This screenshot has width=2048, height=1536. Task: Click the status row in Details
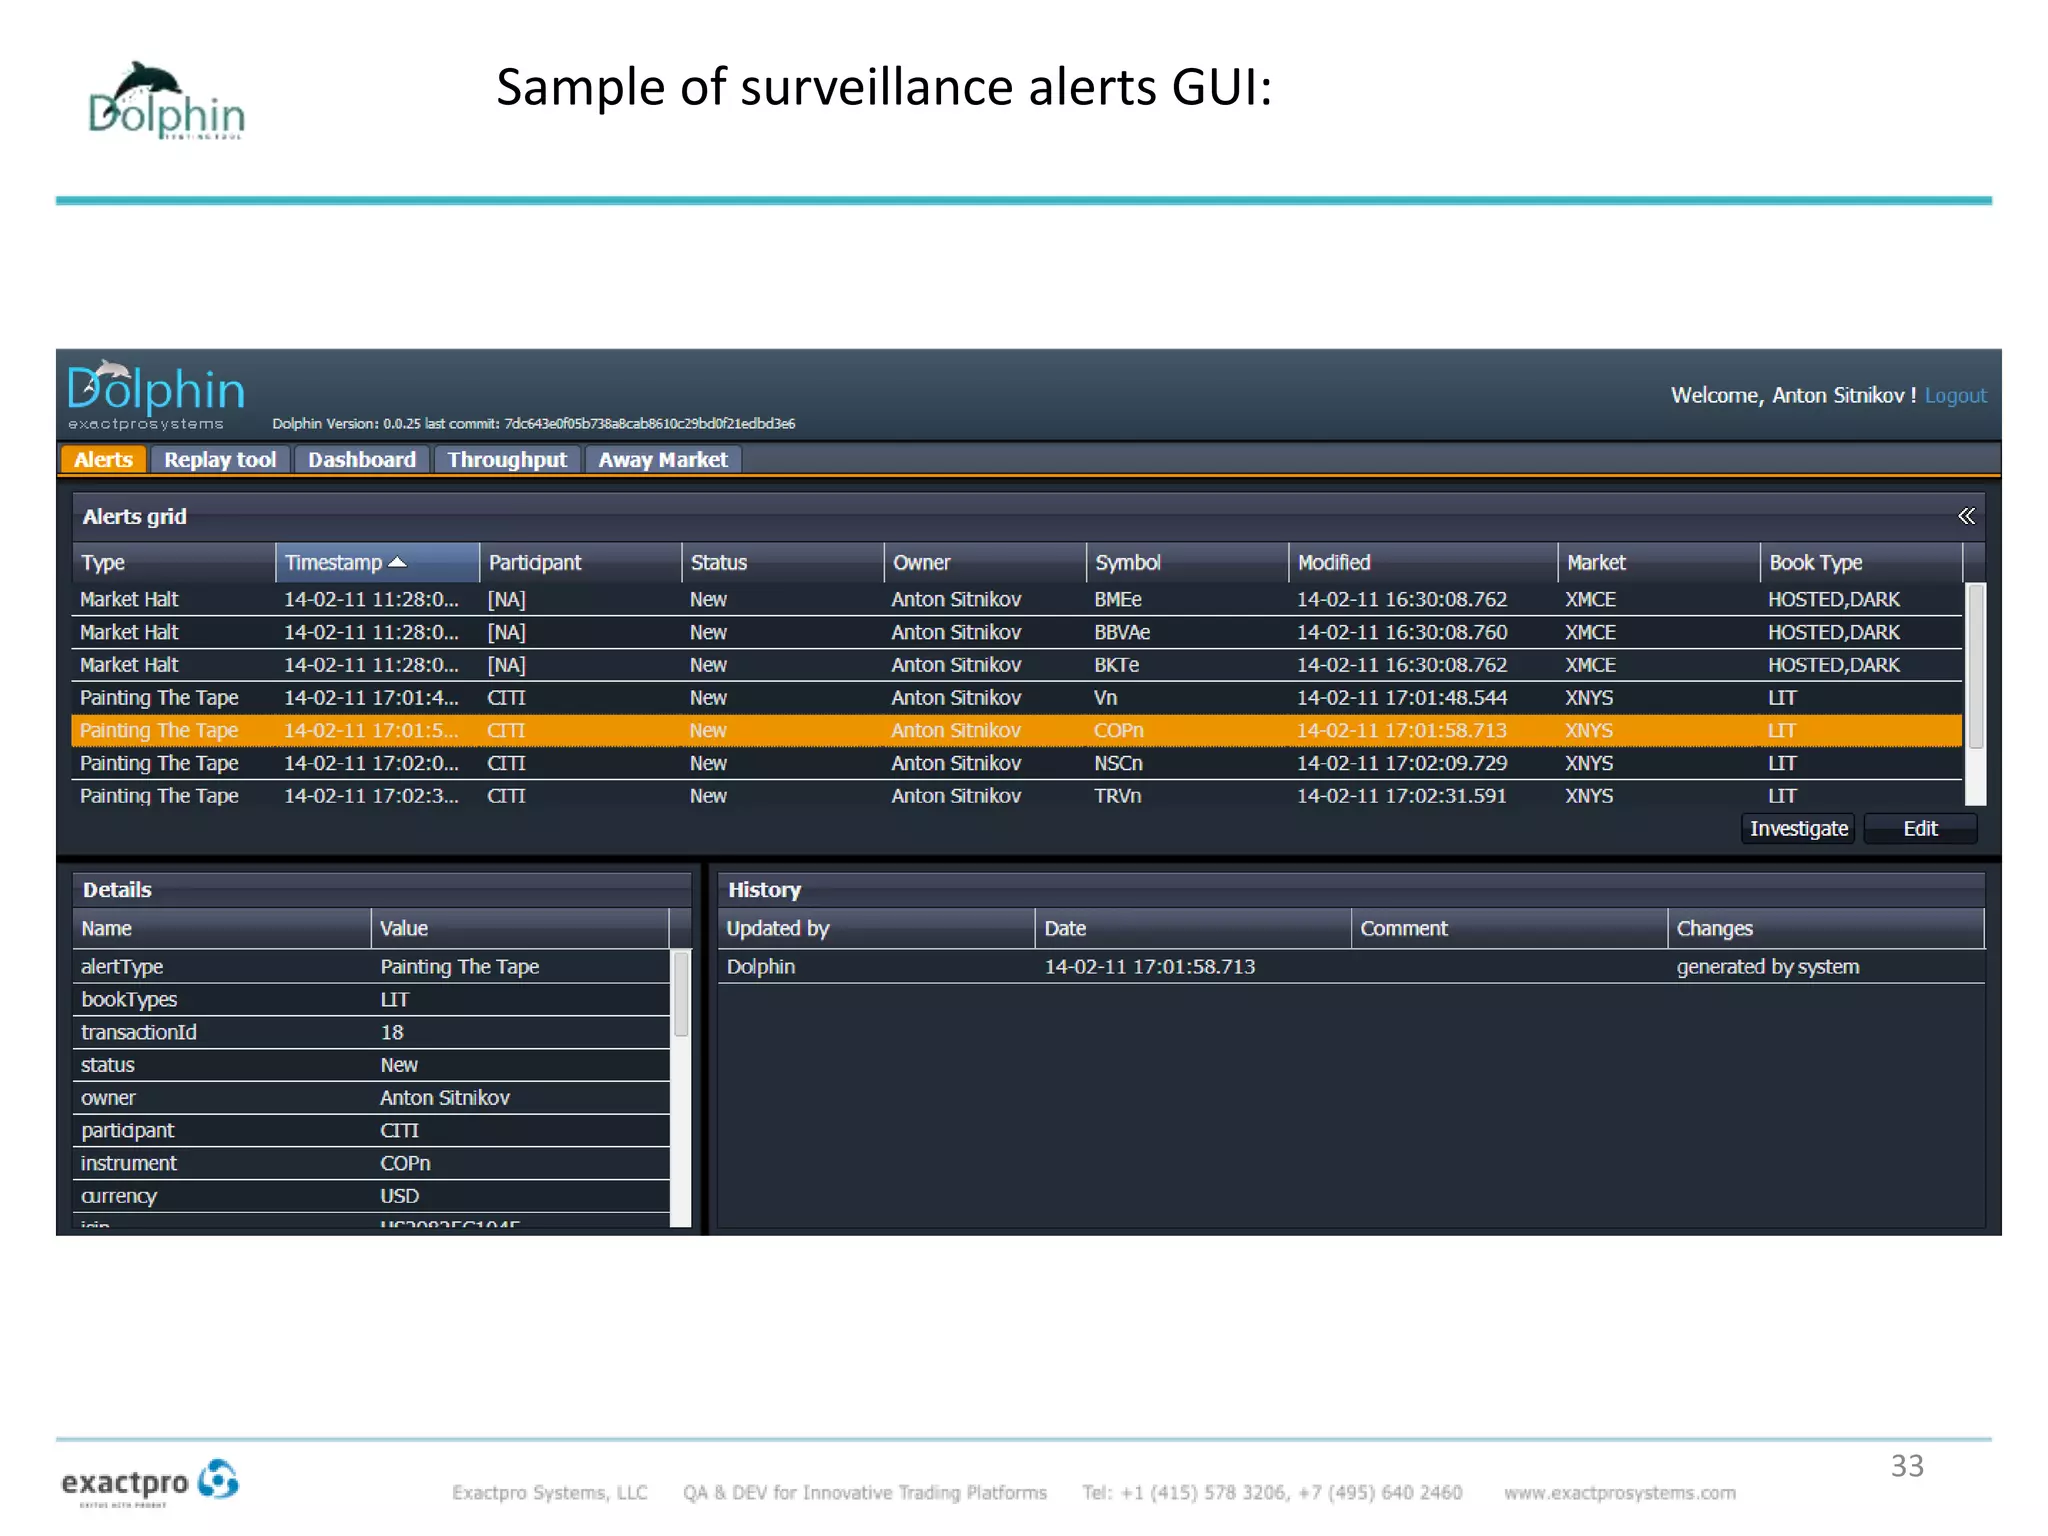point(371,1065)
